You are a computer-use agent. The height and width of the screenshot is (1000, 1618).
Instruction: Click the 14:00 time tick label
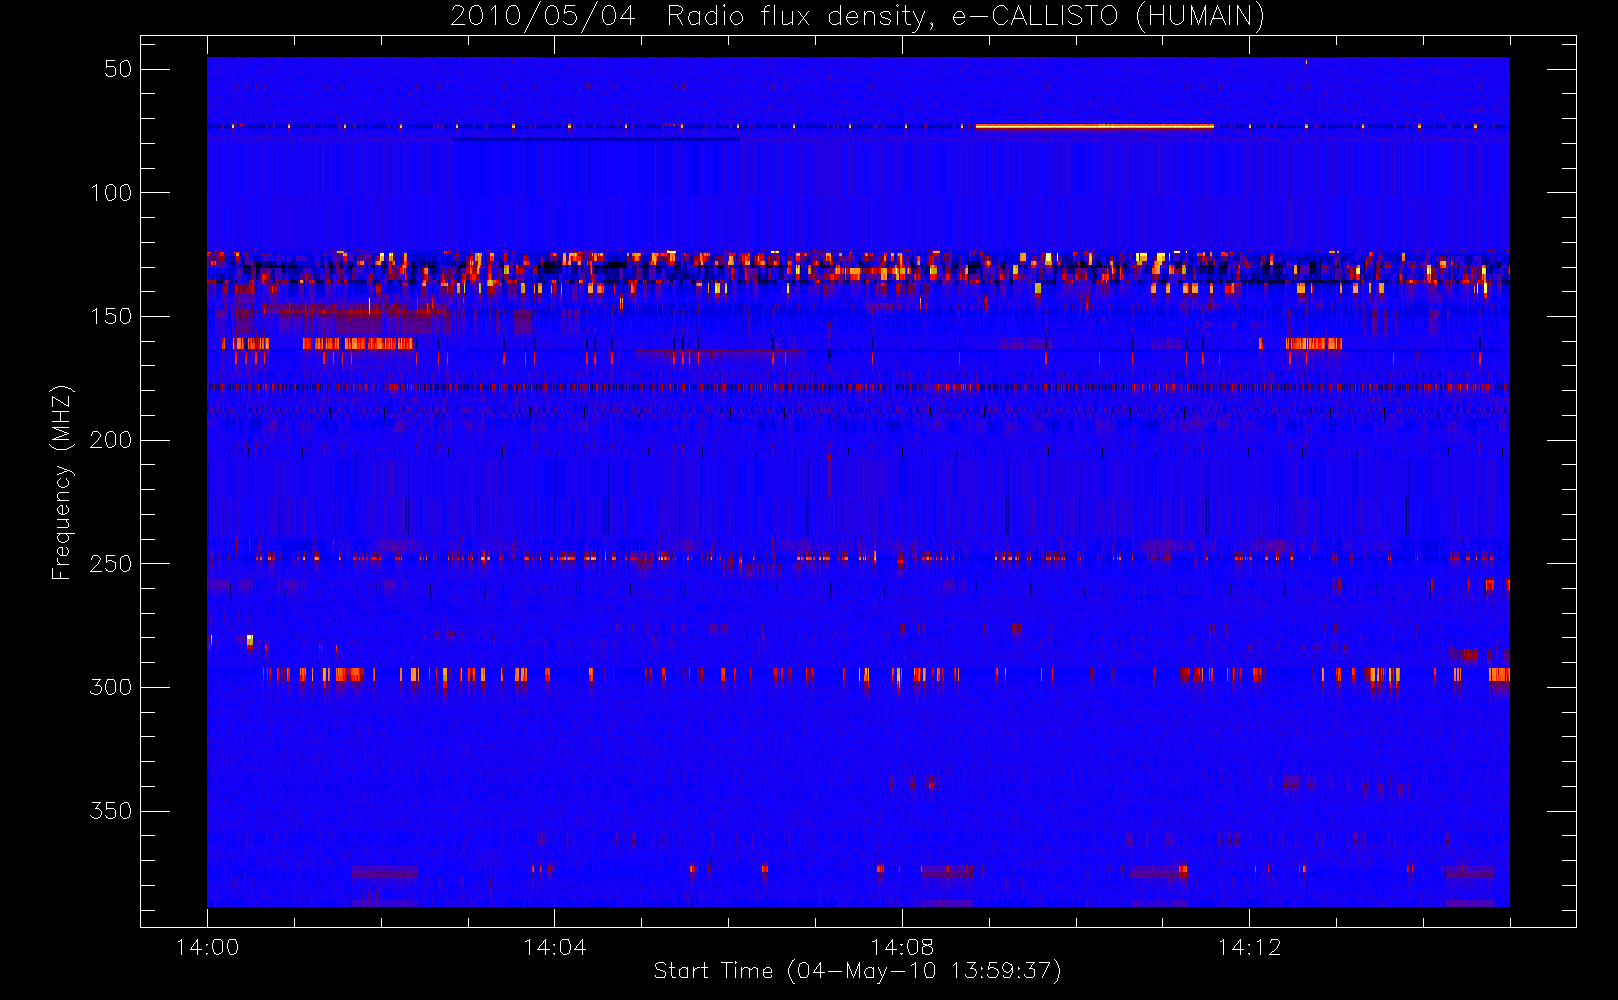[x=207, y=947]
